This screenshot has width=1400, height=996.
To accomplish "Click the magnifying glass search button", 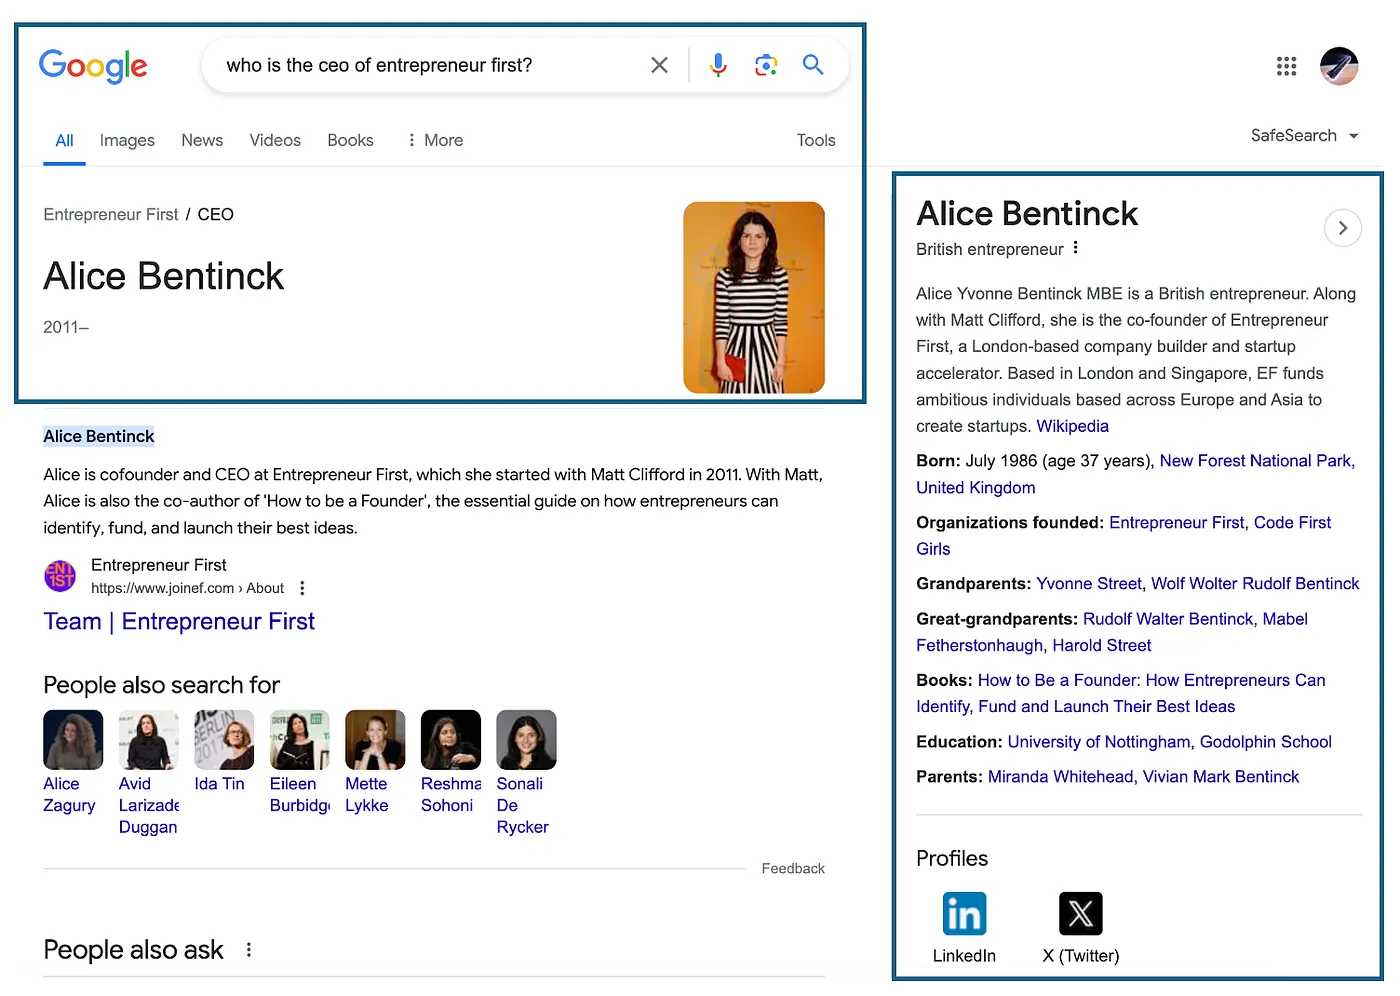I will 813,65.
